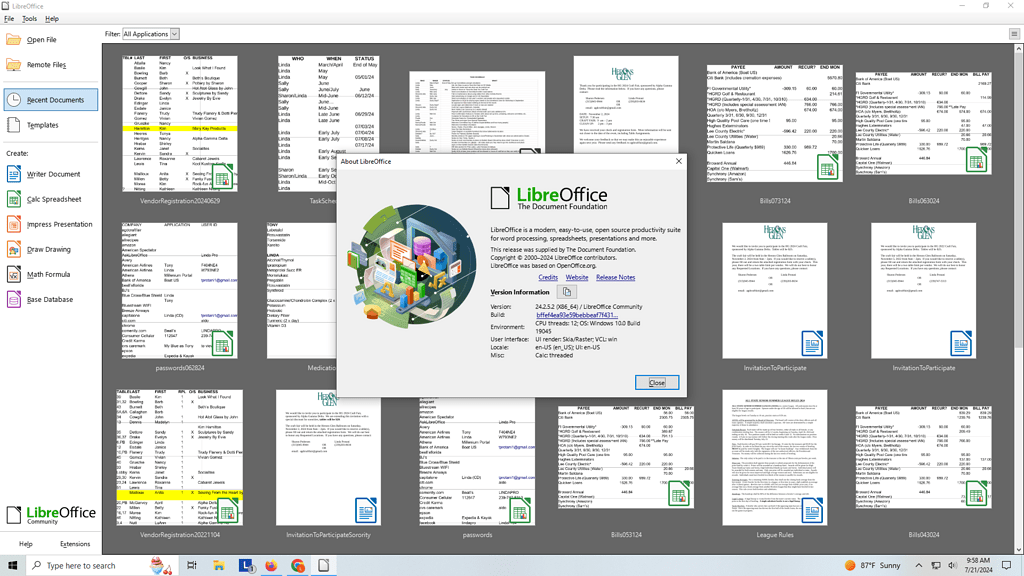Open the LibreOffice Website link
This screenshot has width=1024, height=576.
577,277
